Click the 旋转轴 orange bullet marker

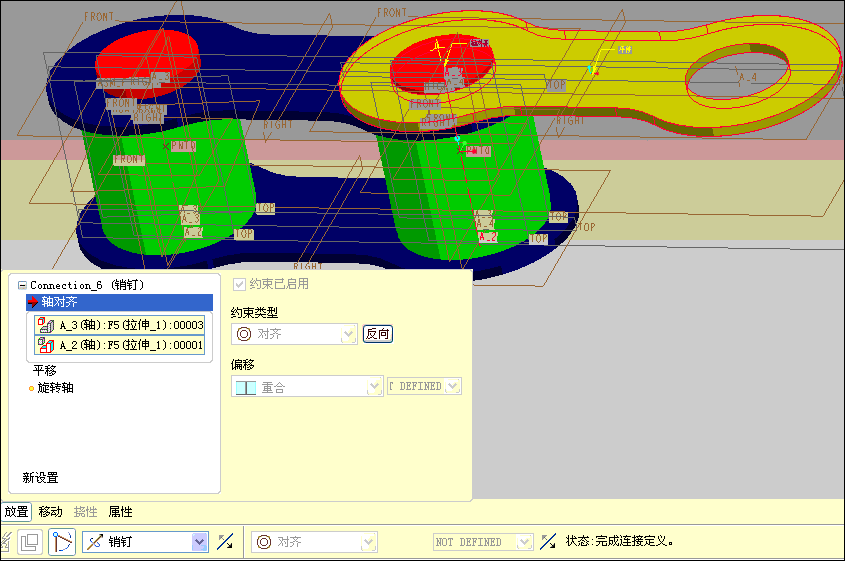click(x=31, y=389)
